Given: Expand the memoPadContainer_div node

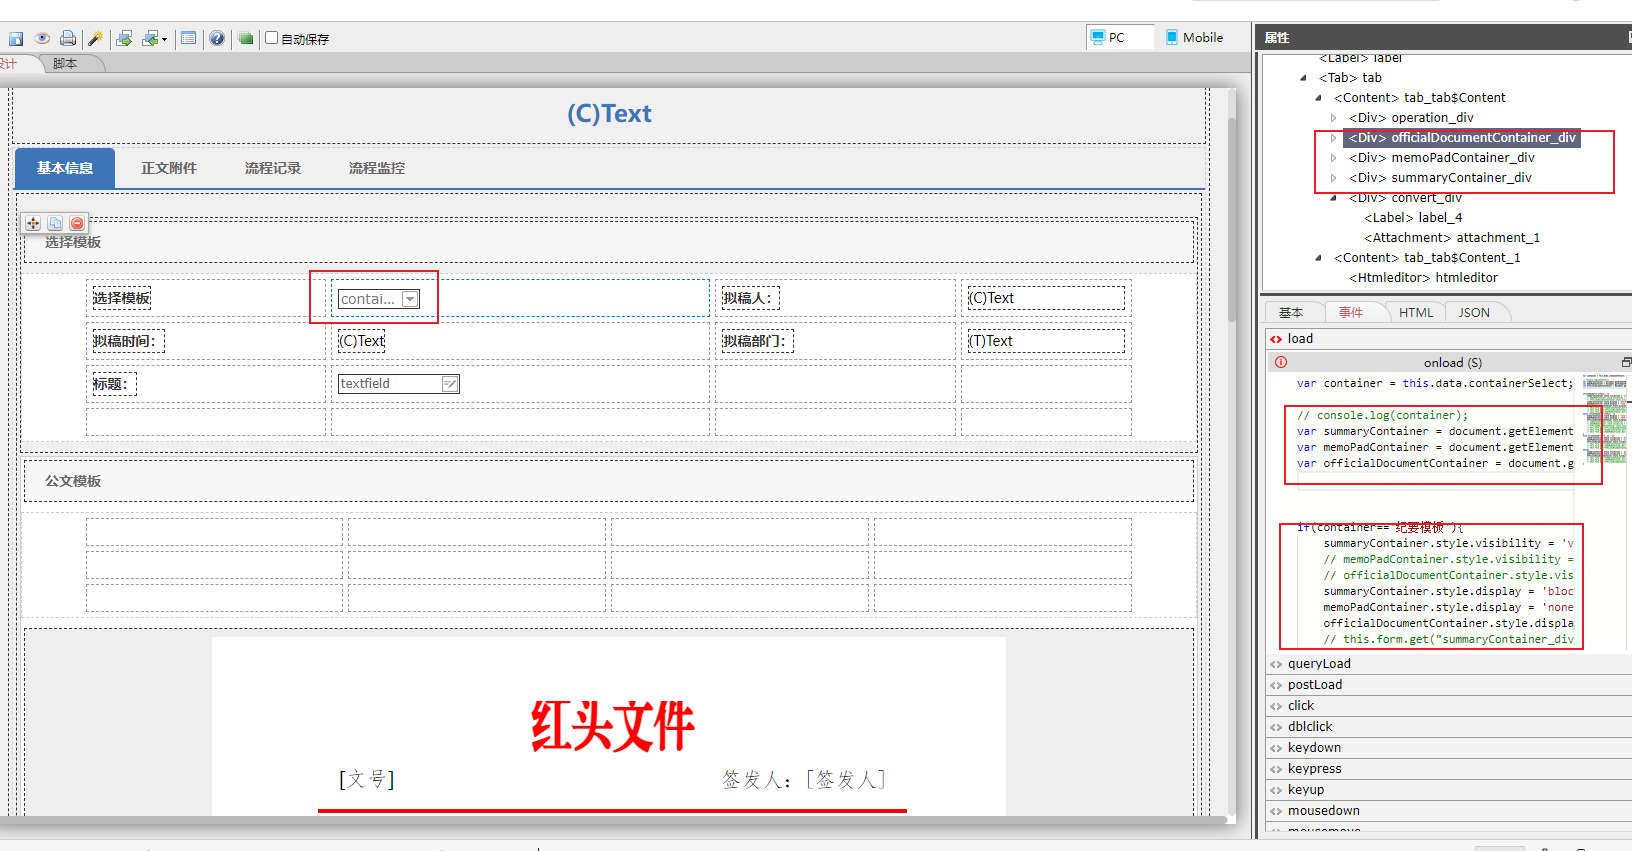Looking at the screenshot, I should point(1333,158).
